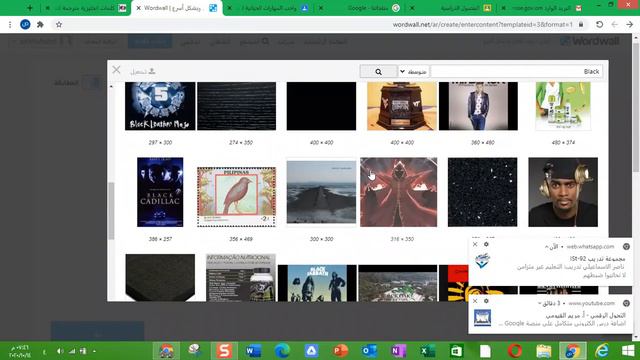Open the www.youtube.com notification message
The width and height of the screenshot is (640, 360).
point(550,315)
